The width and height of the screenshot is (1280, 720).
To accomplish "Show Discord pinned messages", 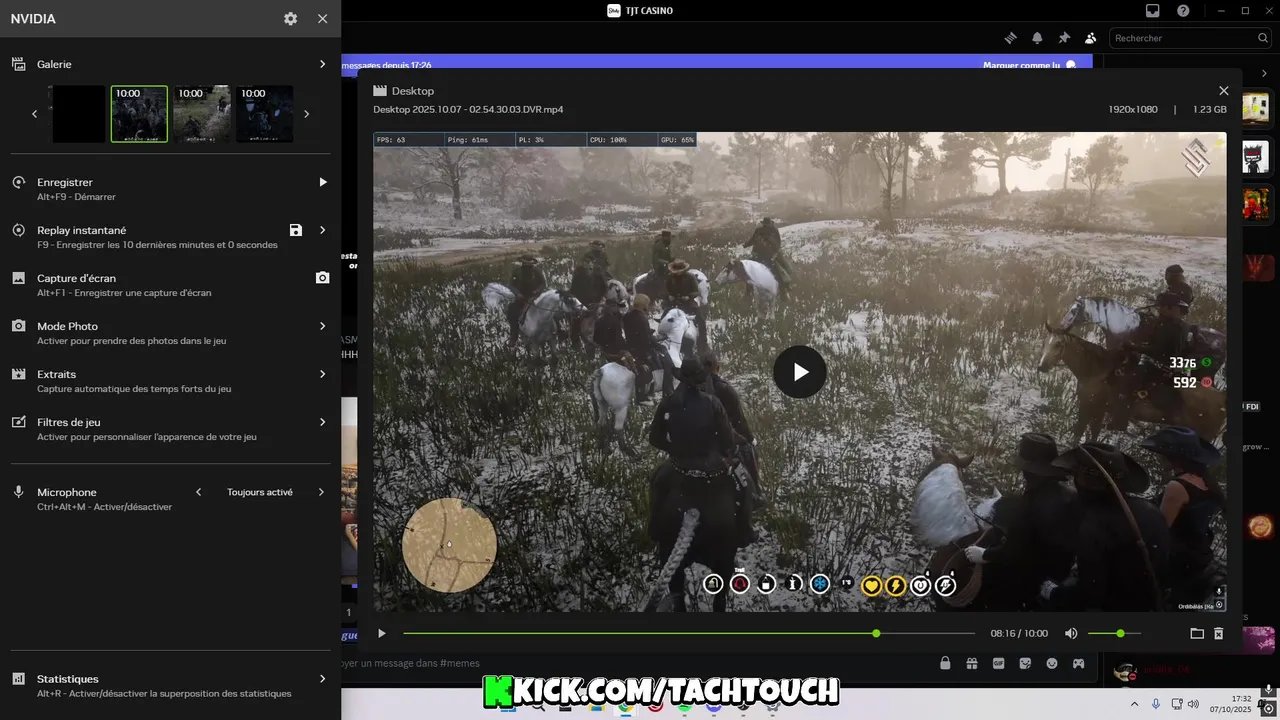I will click(x=1064, y=38).
